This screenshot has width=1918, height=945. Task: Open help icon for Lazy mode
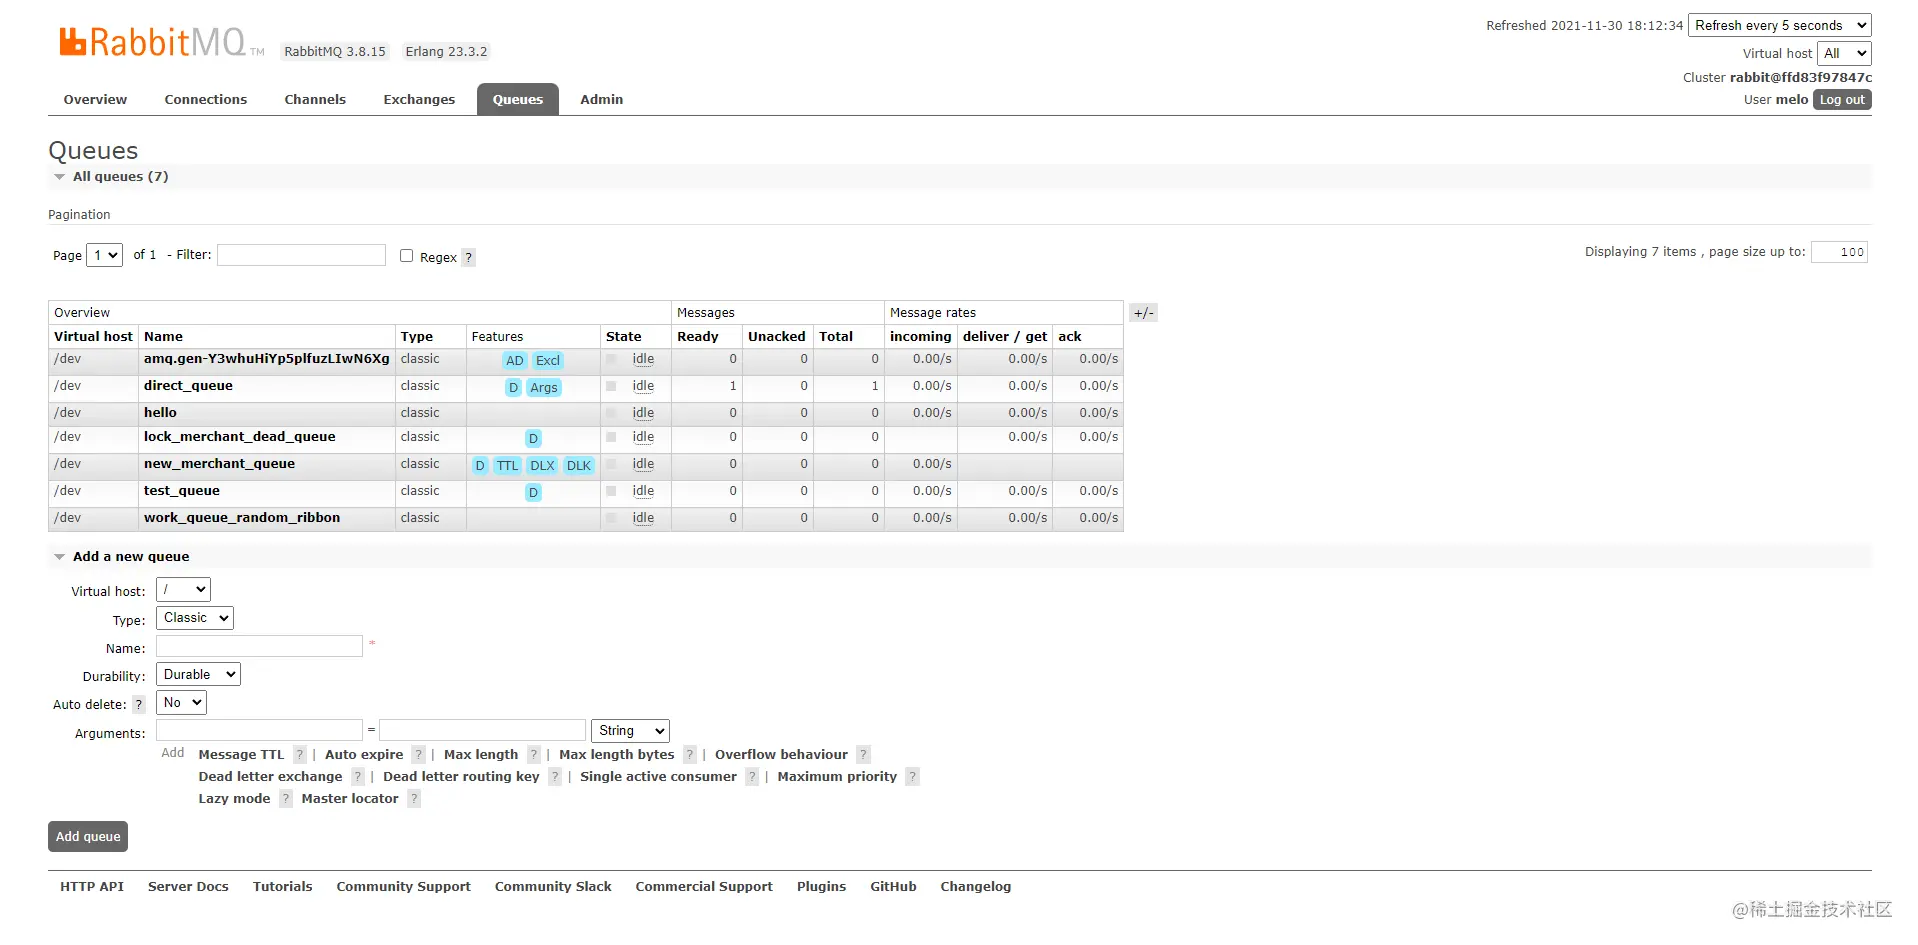[286, 799]
